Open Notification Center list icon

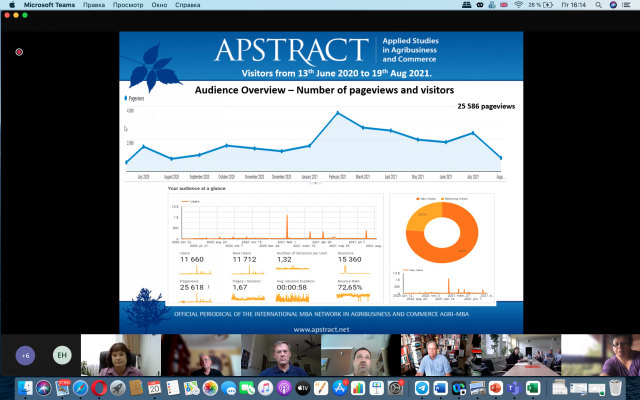626,5
